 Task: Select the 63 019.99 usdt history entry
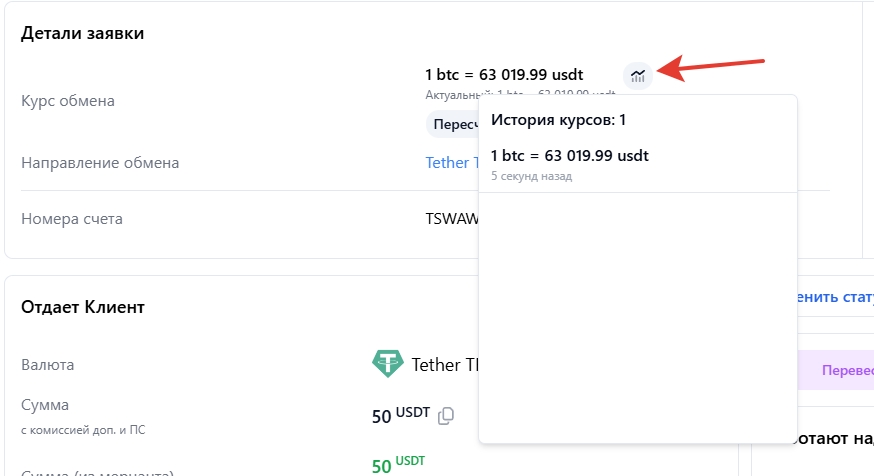click(x=569, y=156)
